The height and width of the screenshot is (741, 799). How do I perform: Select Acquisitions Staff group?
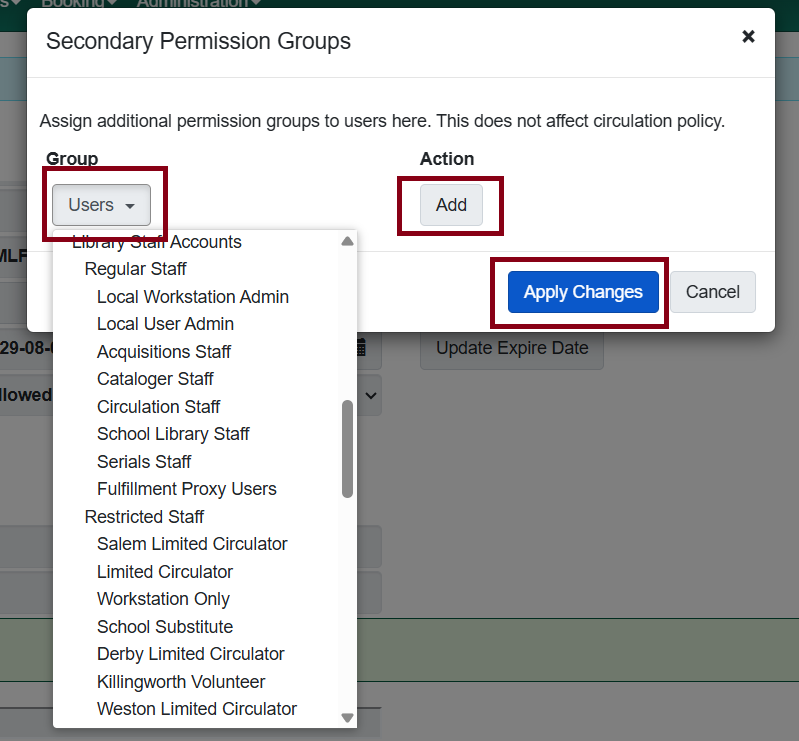click(164, 352)
